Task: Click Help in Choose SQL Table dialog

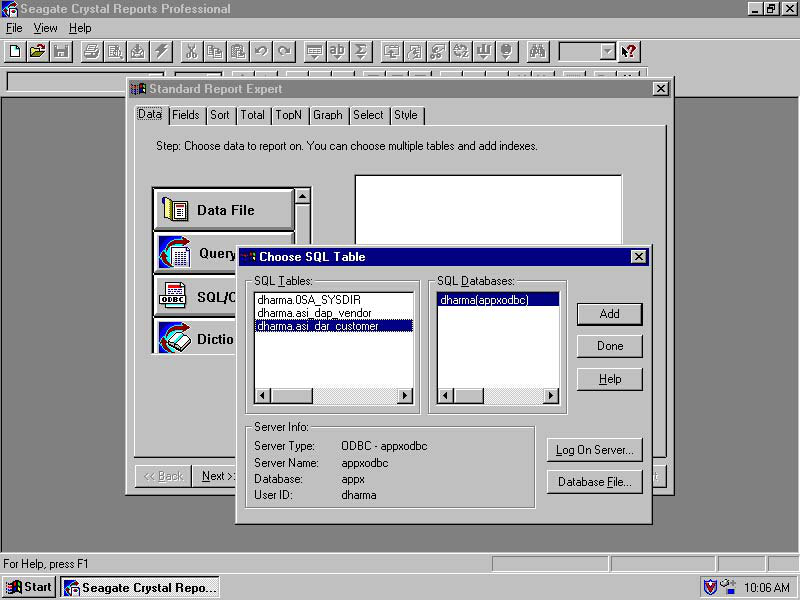Action: 609,379
